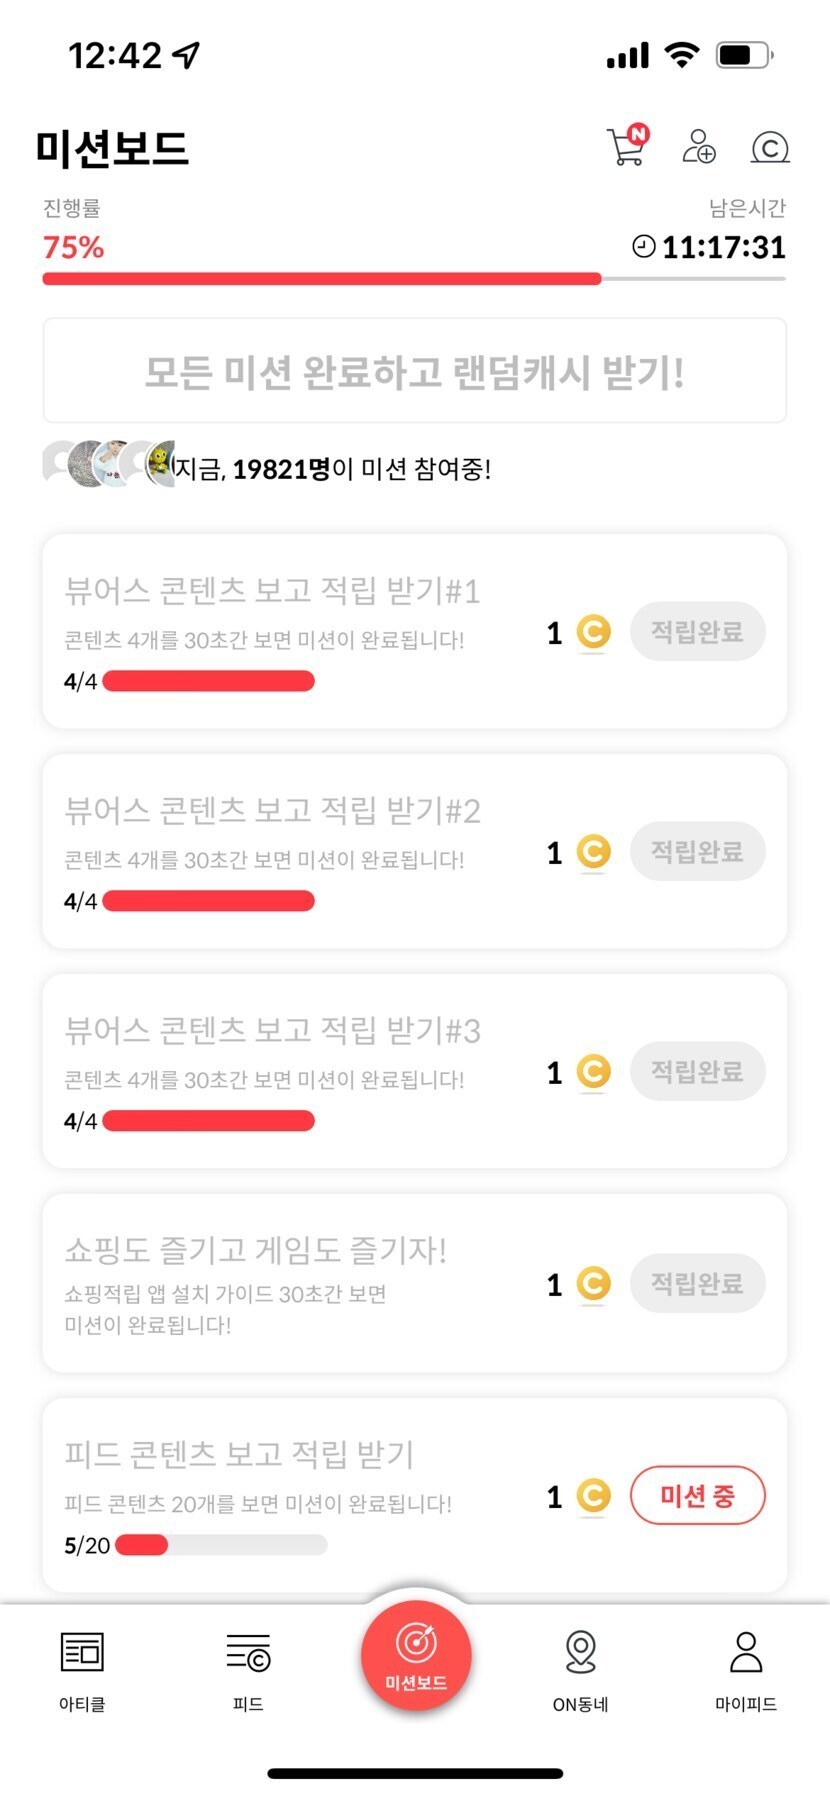Screen dimensions: 830x1796
Task: Tap '적립완료' button for viewers mission #2
Action: 697,852
